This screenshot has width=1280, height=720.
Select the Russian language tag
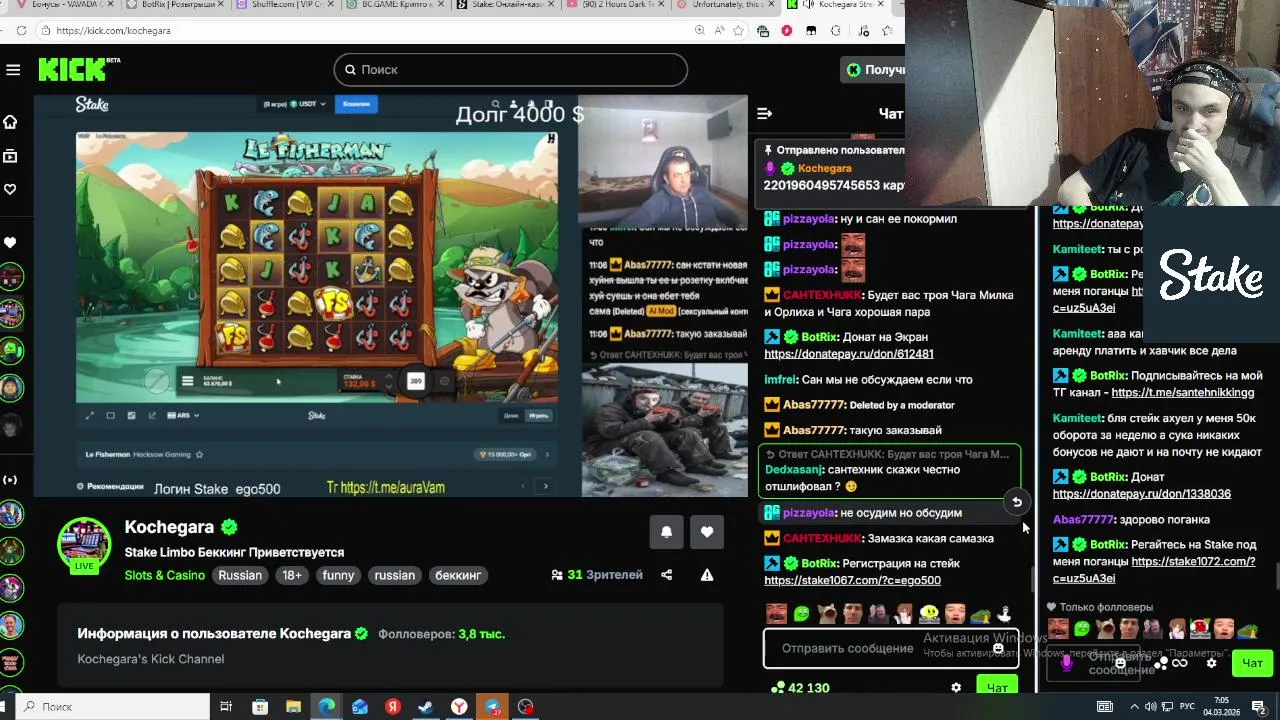(x=240, y=575)
